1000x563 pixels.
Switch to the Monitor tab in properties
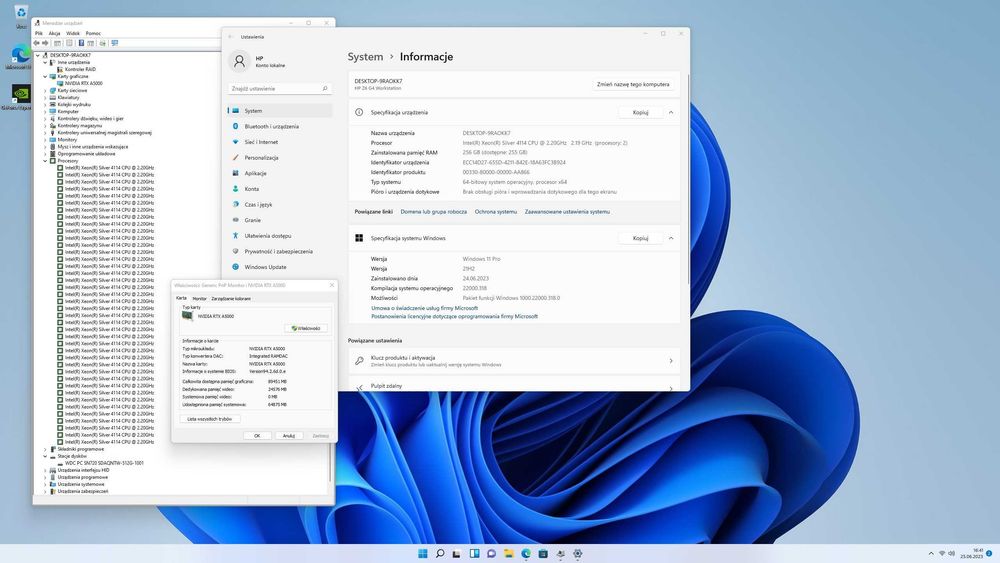coord(199,298)
